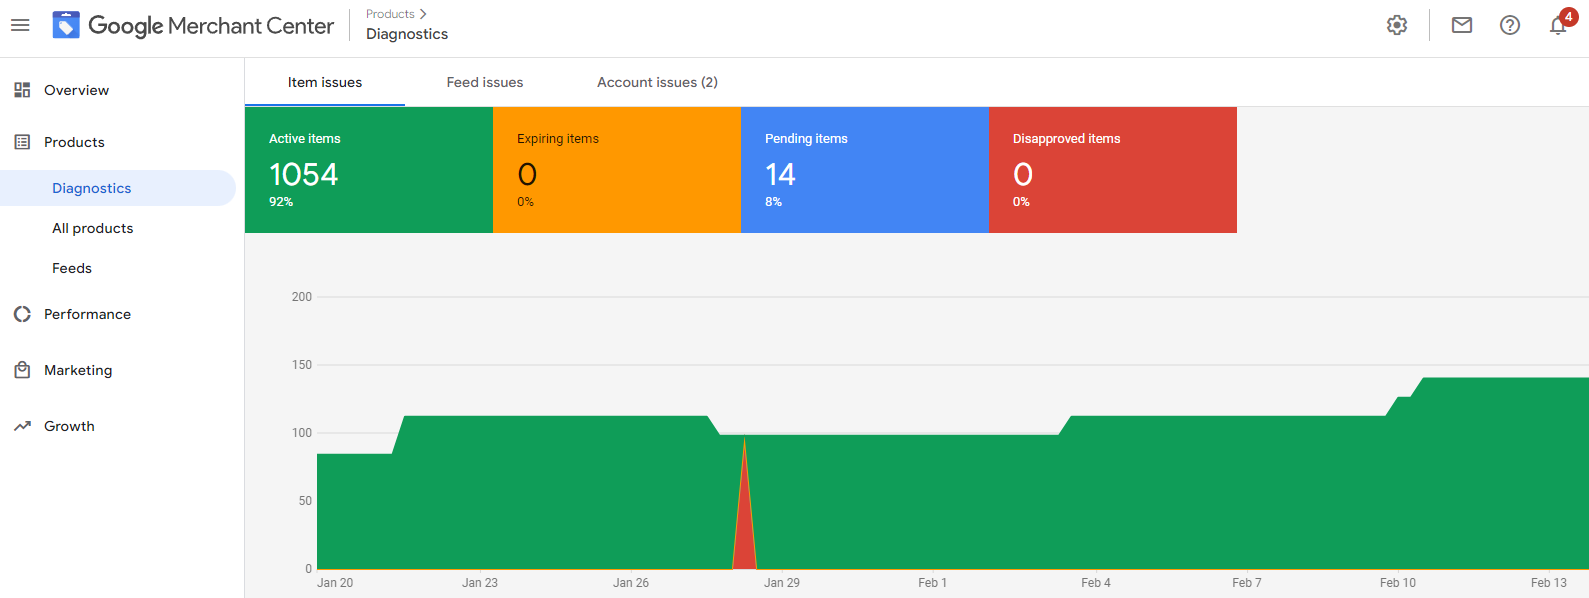Open the hamburger main menu
The width and height of the screenshot is (1589, 598).
(20, 25)
